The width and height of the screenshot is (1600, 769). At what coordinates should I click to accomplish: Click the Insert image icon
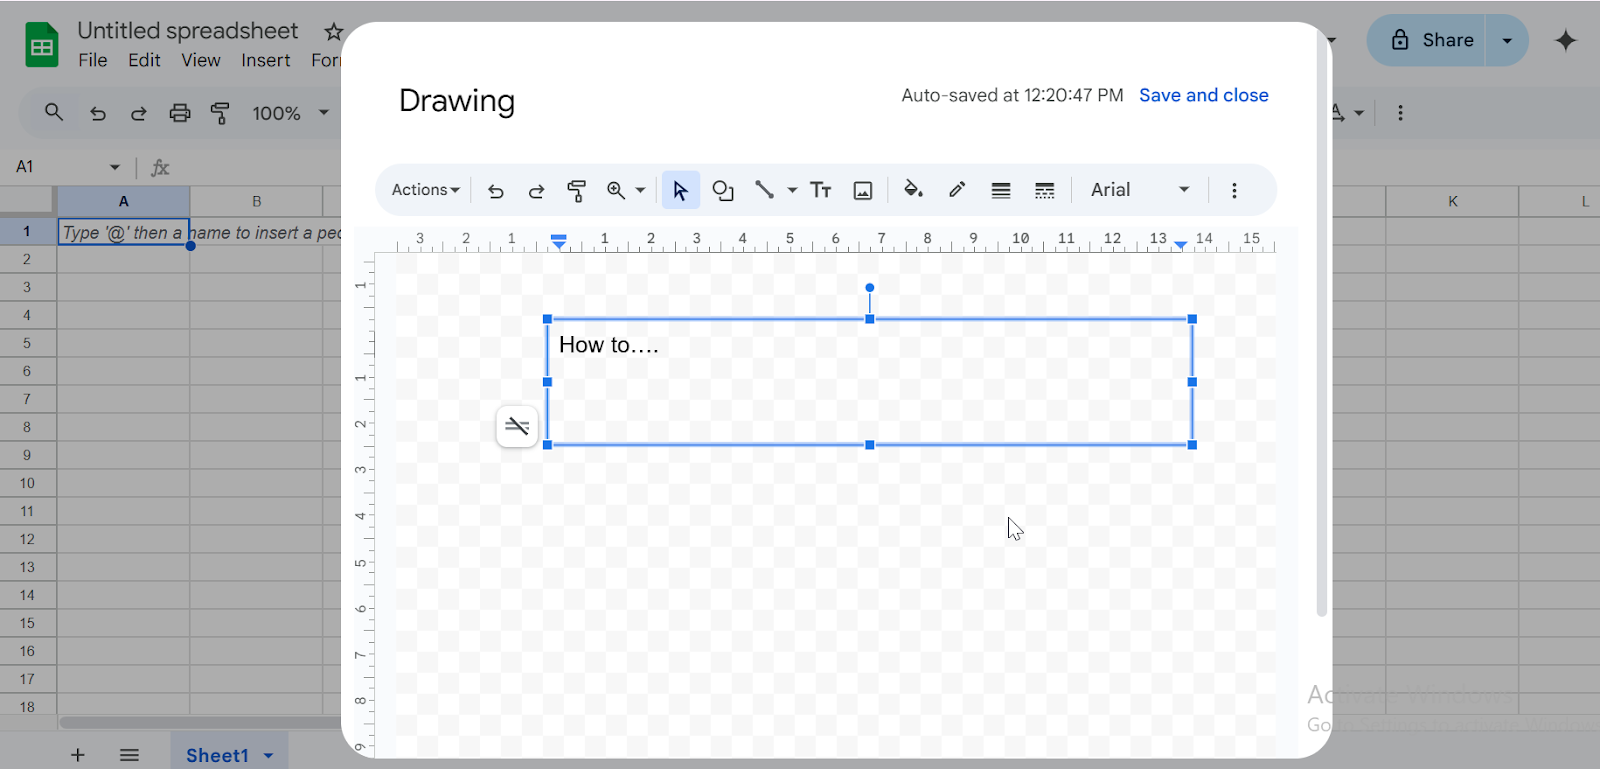[x=863, y=190]
